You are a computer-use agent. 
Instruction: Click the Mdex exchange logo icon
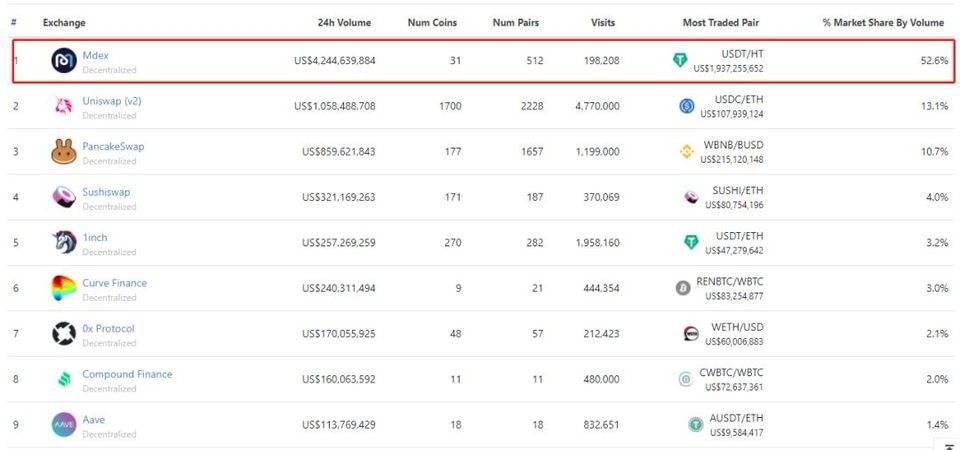tap(64, 61)
